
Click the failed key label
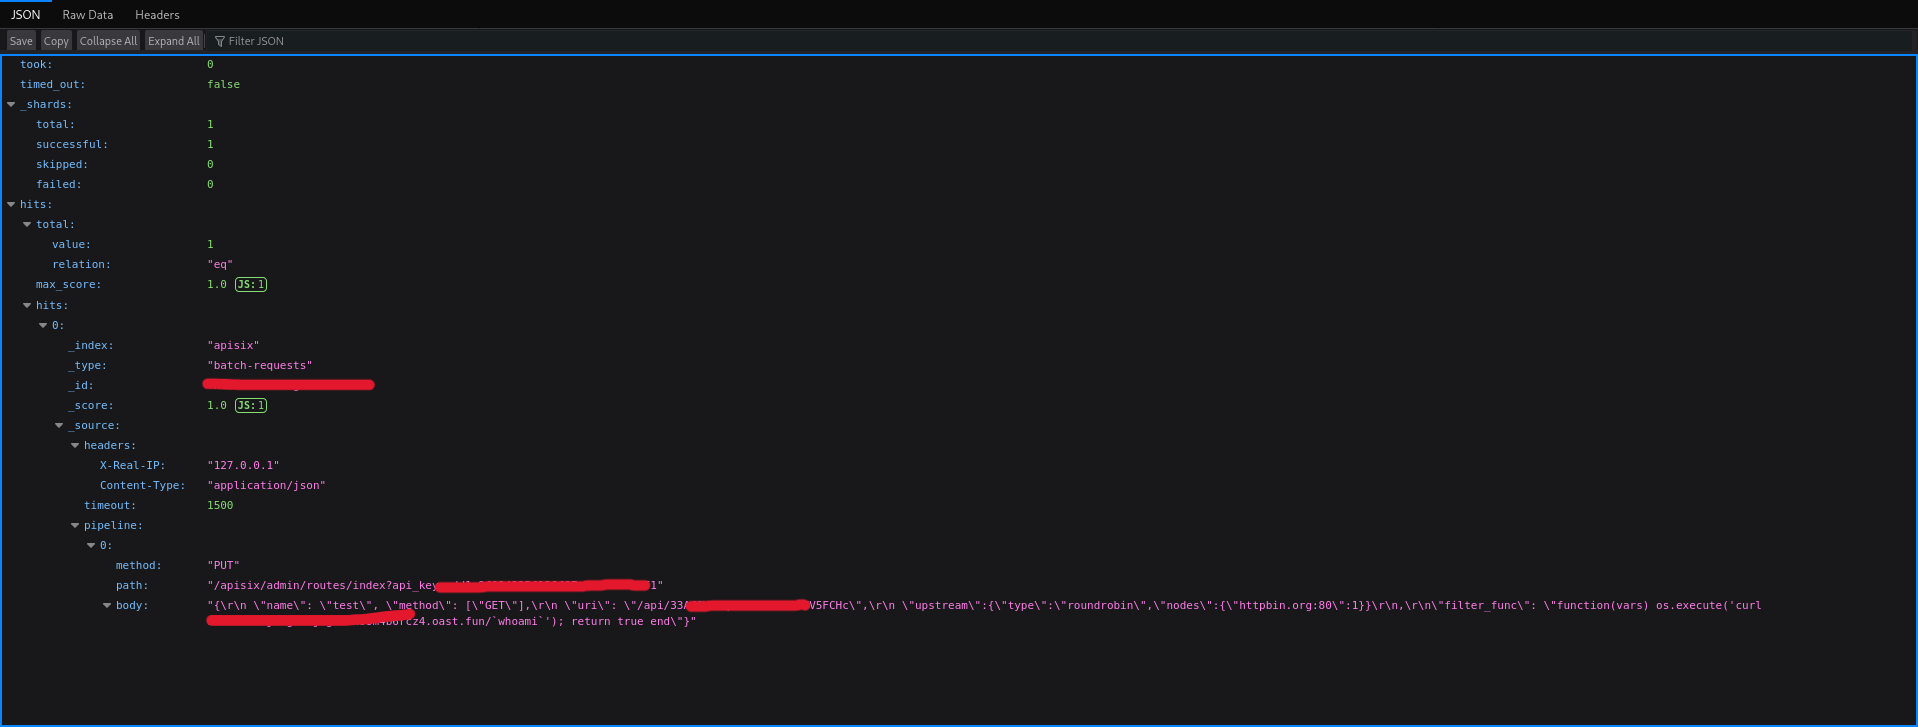tap(59, 184)
